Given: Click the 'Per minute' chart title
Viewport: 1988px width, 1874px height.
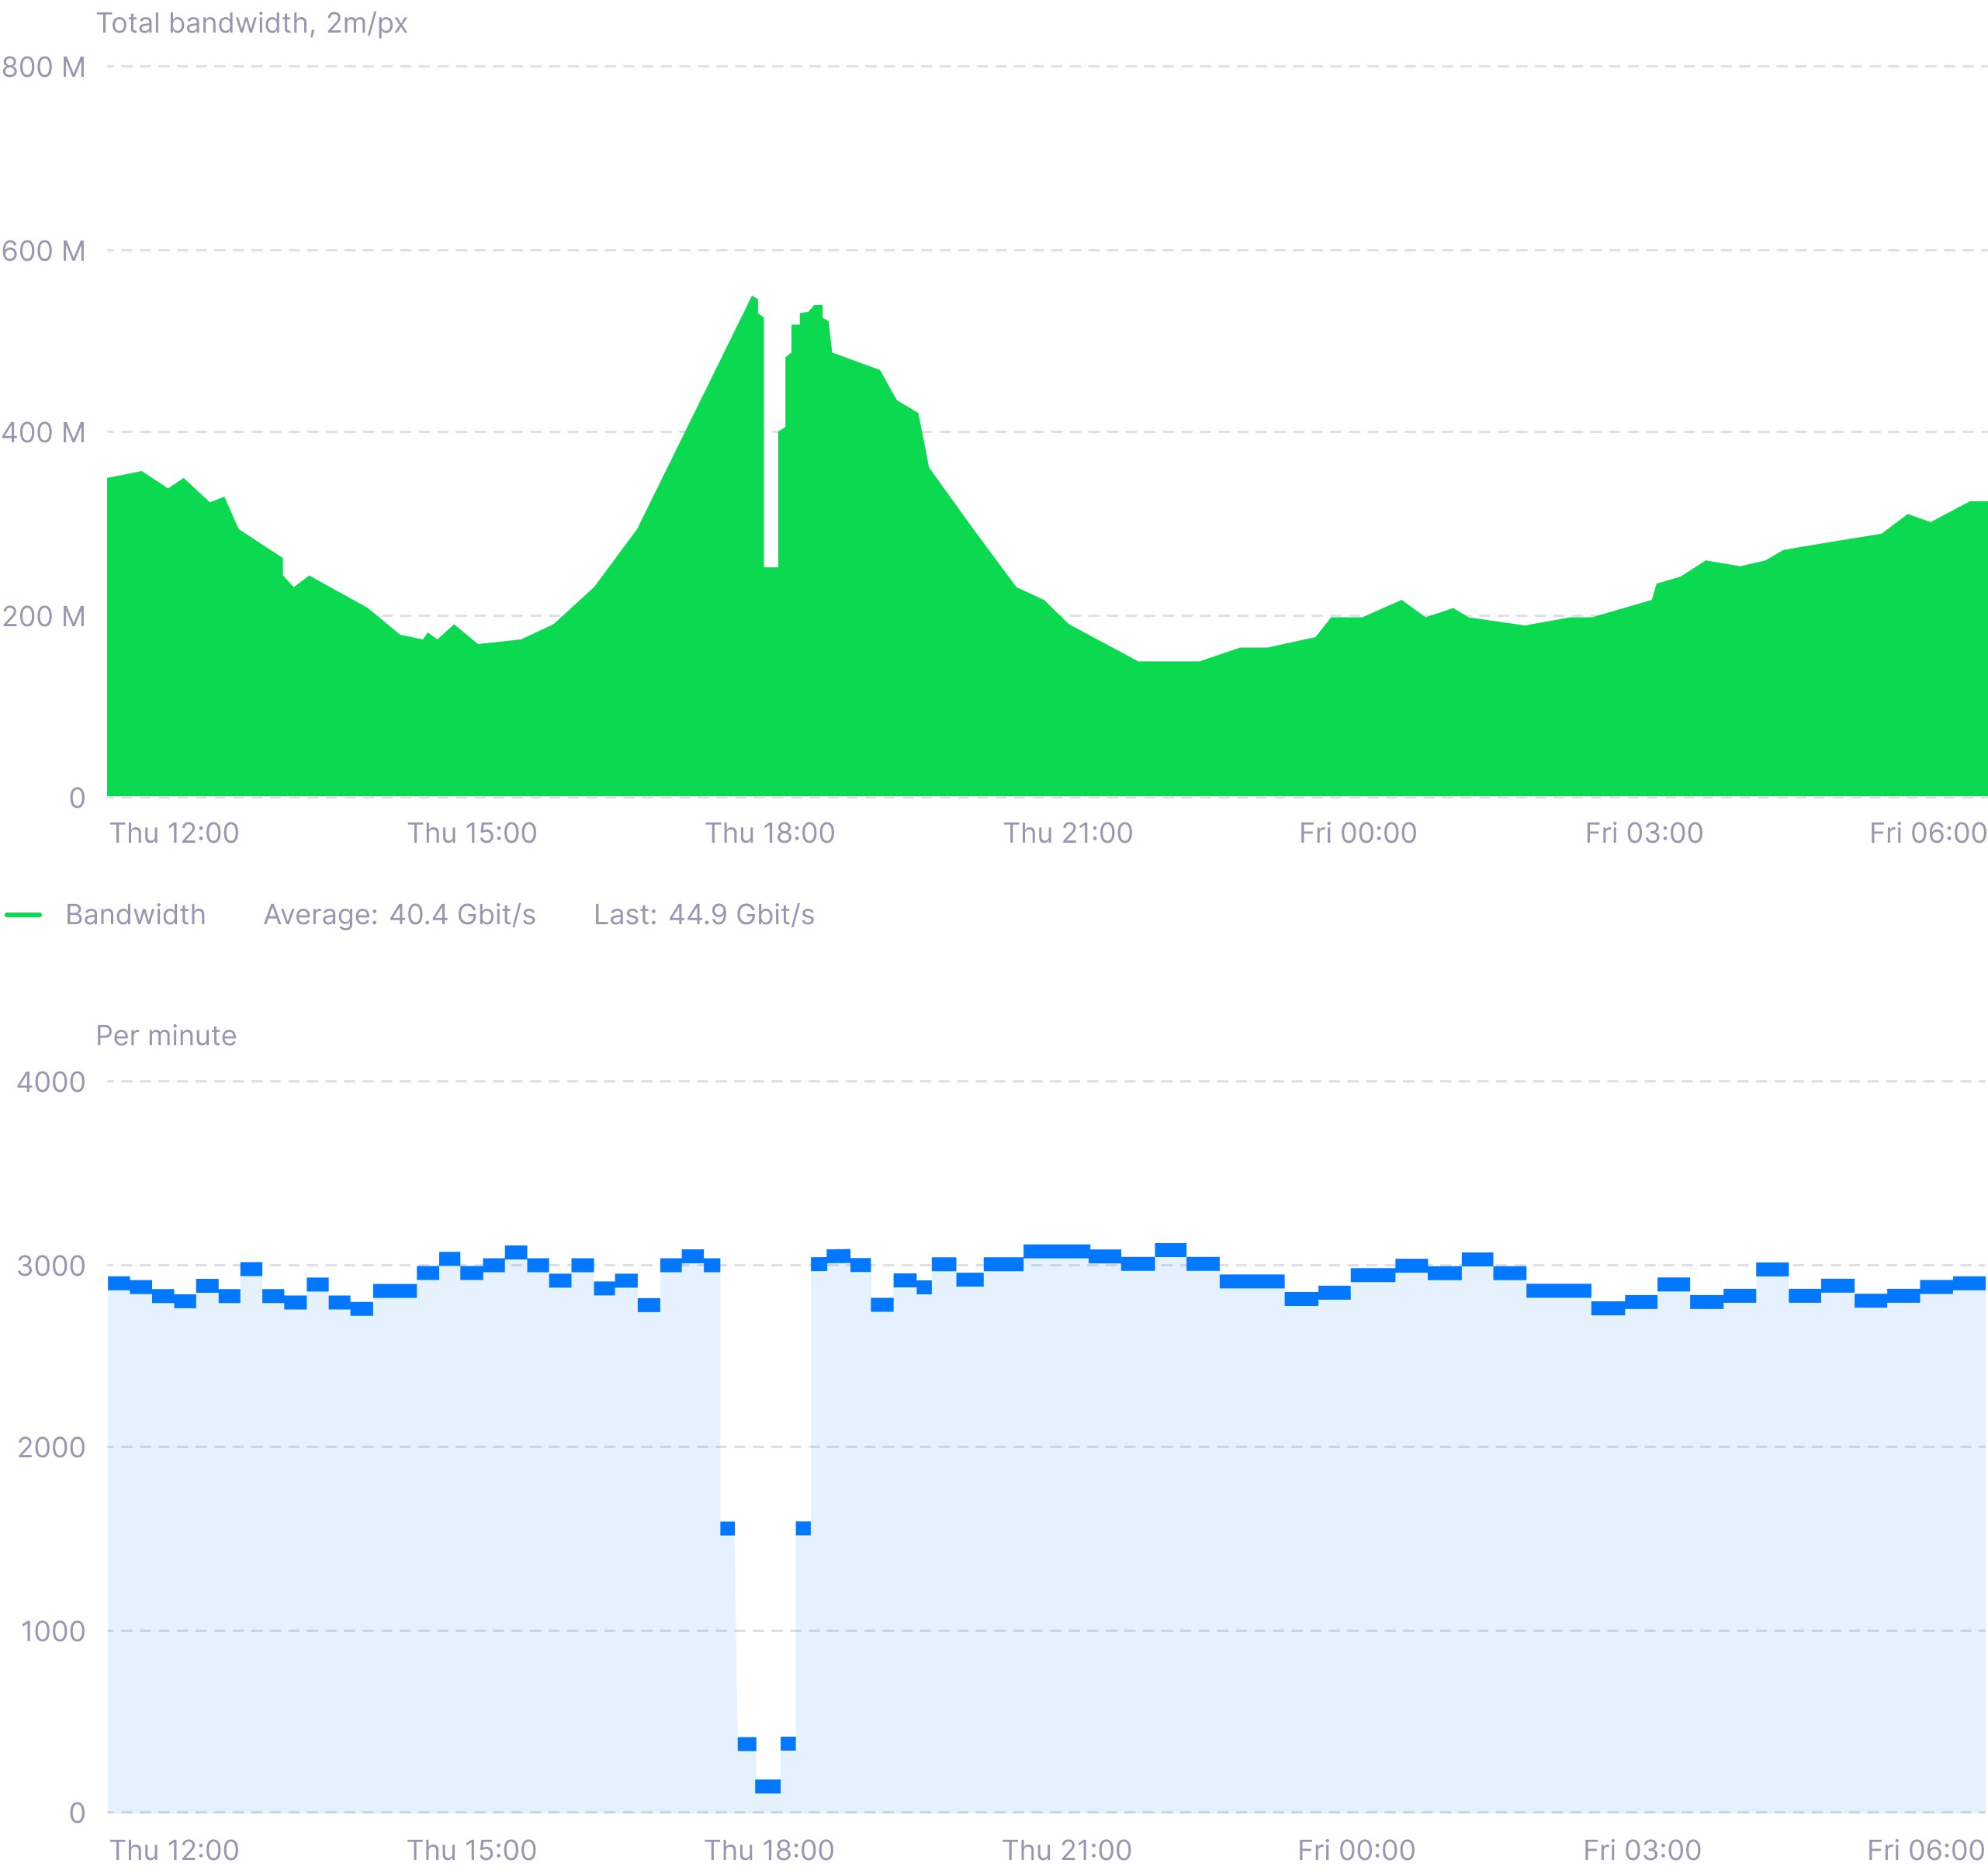Looking at the screenshot, I should (166, 1035).
